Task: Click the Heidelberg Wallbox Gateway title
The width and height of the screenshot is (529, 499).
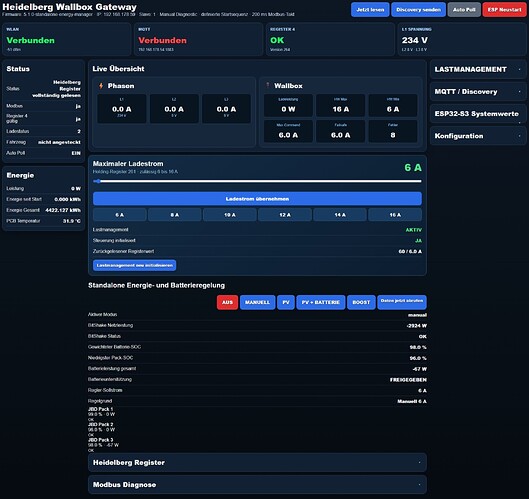Action: click(x=69, y=7)
